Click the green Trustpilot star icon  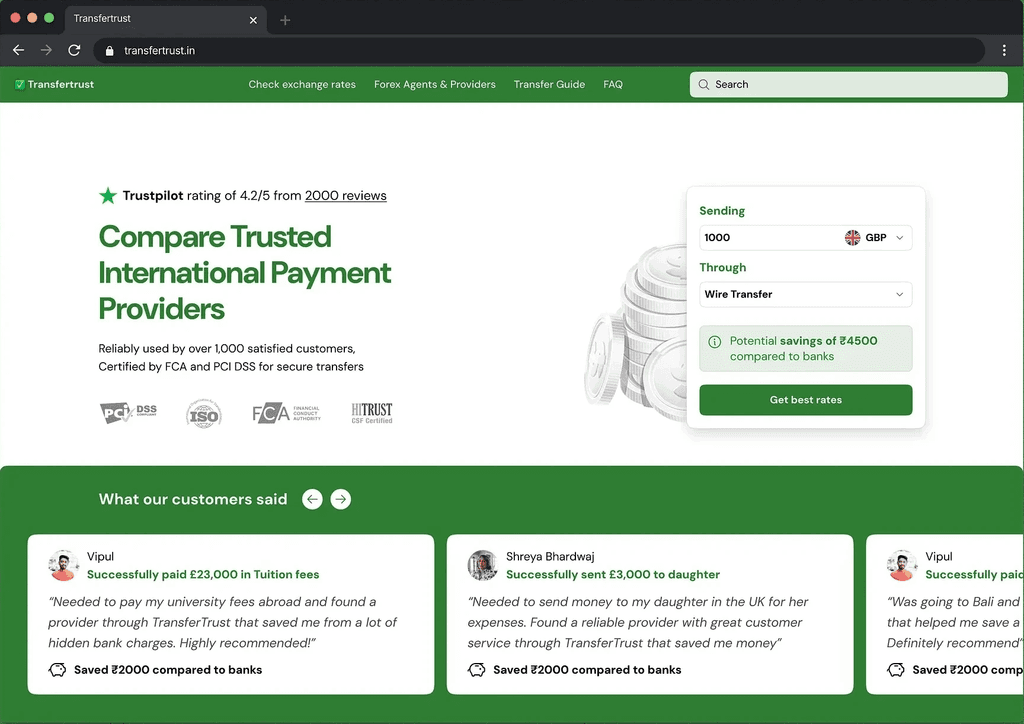(x=108, y=195)
